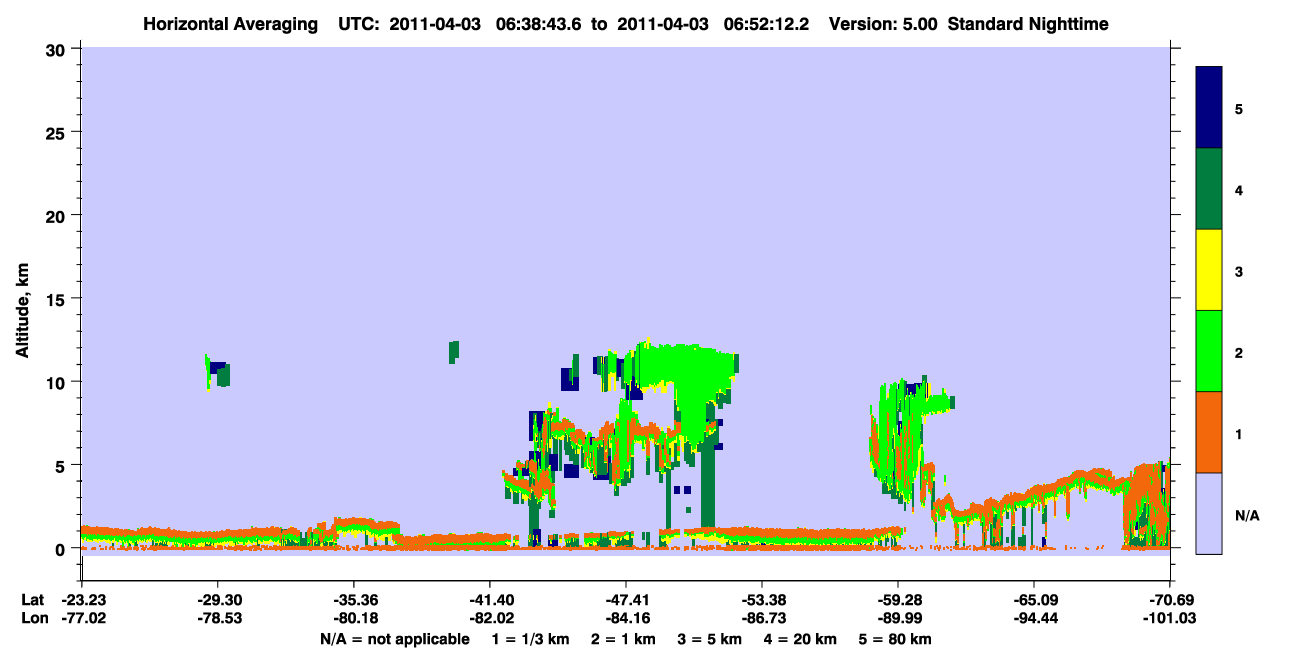
Task: Click the colorbar label '1'
Action: tap(1239, 433)
